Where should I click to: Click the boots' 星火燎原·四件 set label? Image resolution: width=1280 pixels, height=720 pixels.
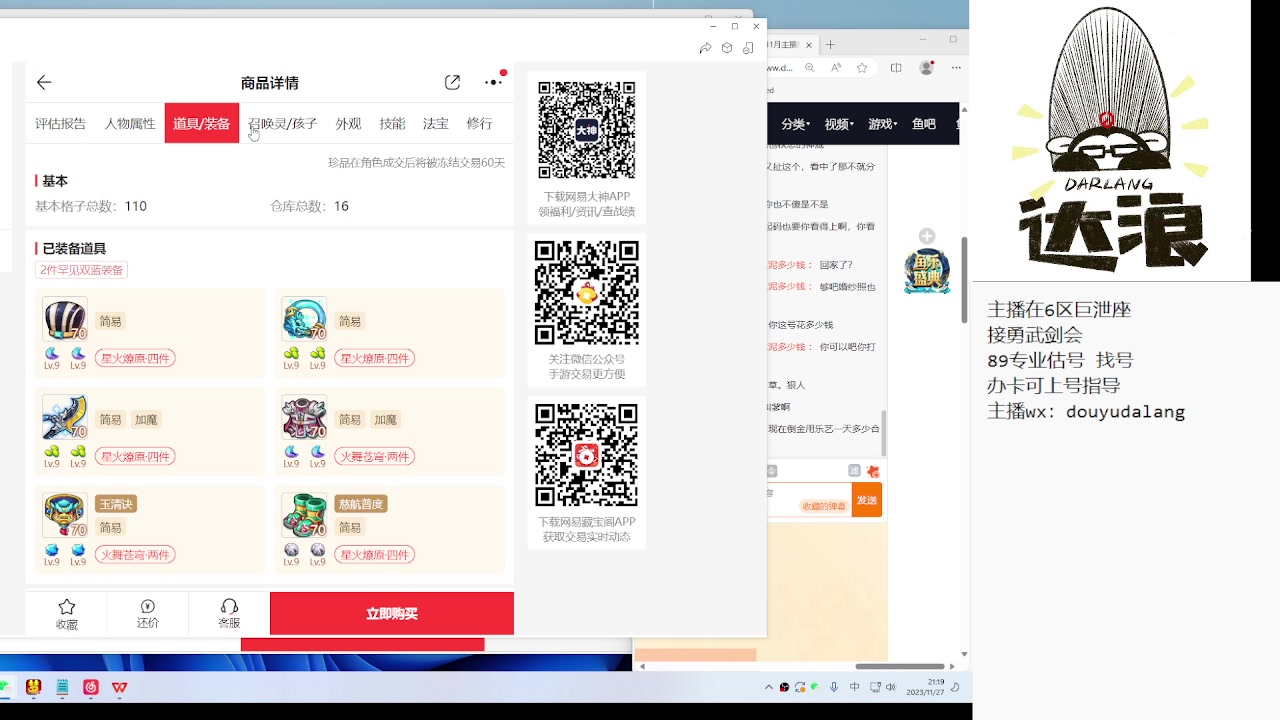(x=374, y=554)
